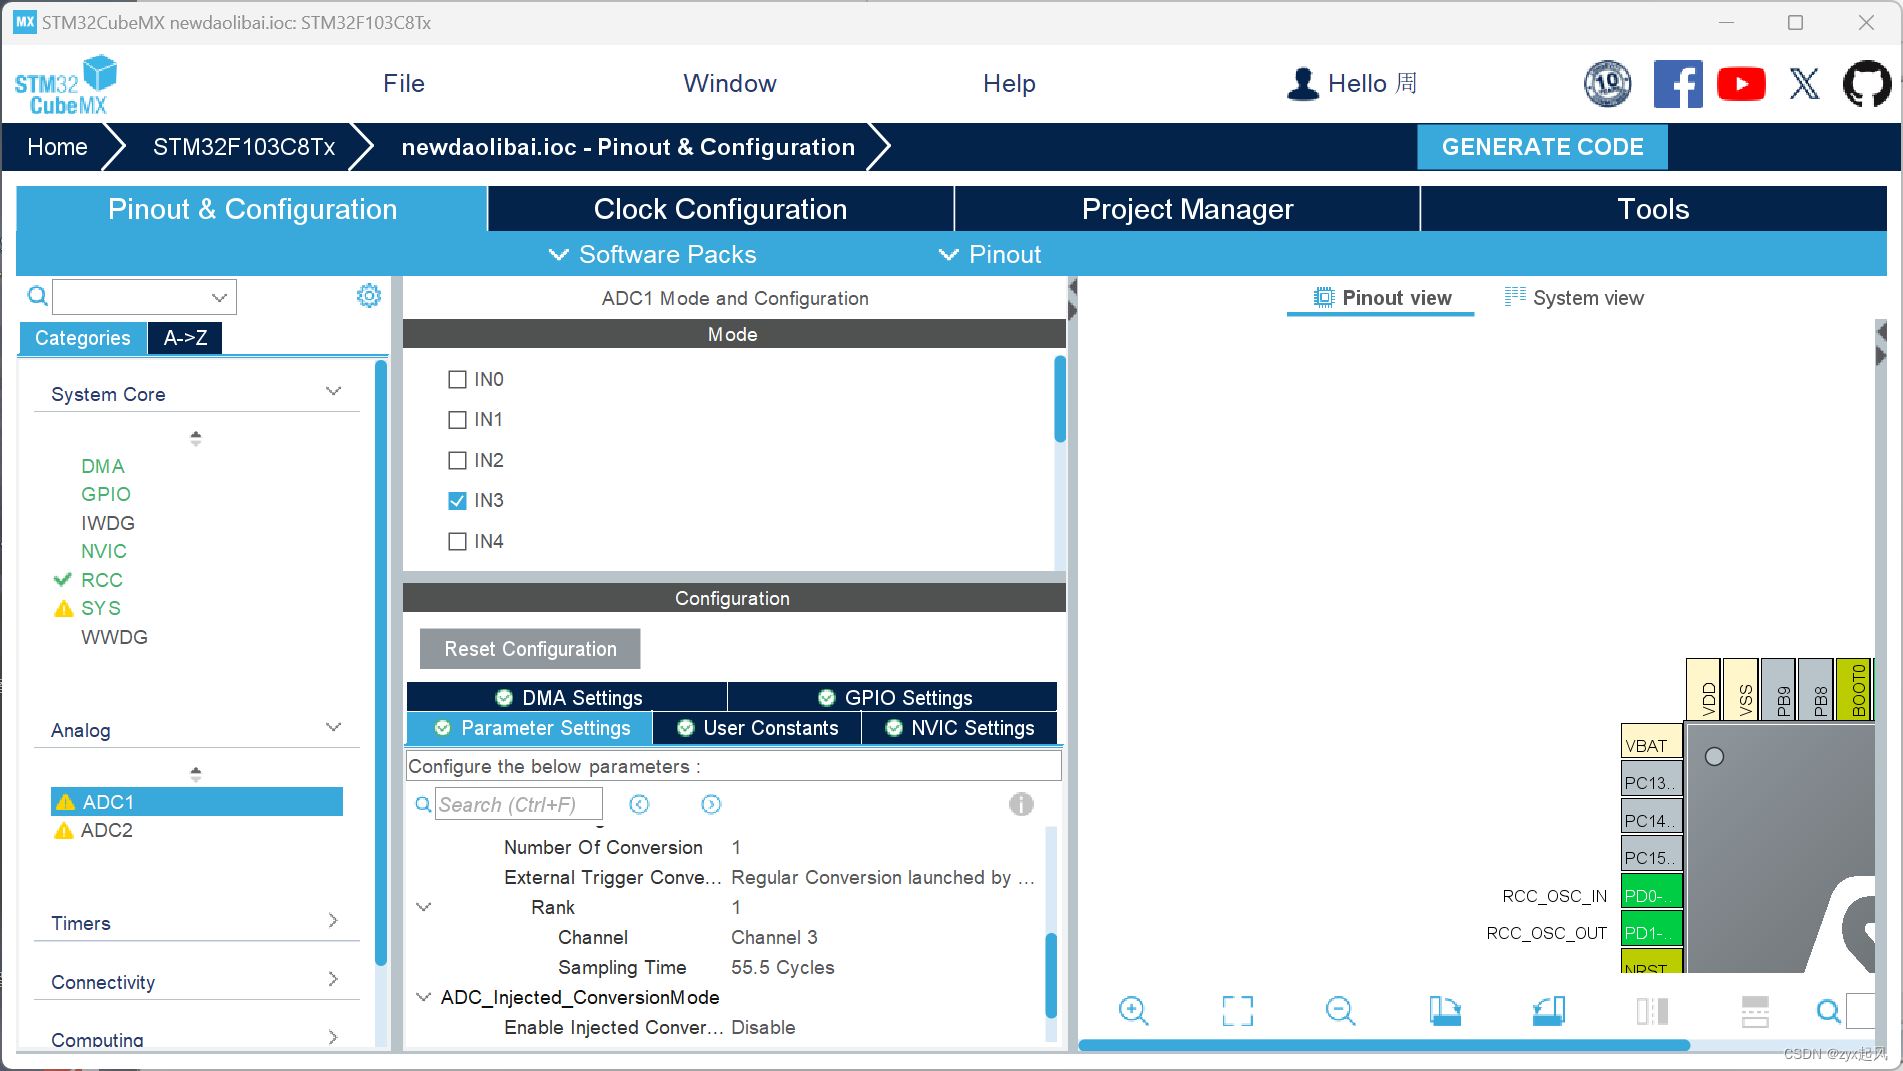Open the GPIO Settings tab

pyautogui.click(x=893, y=697)
